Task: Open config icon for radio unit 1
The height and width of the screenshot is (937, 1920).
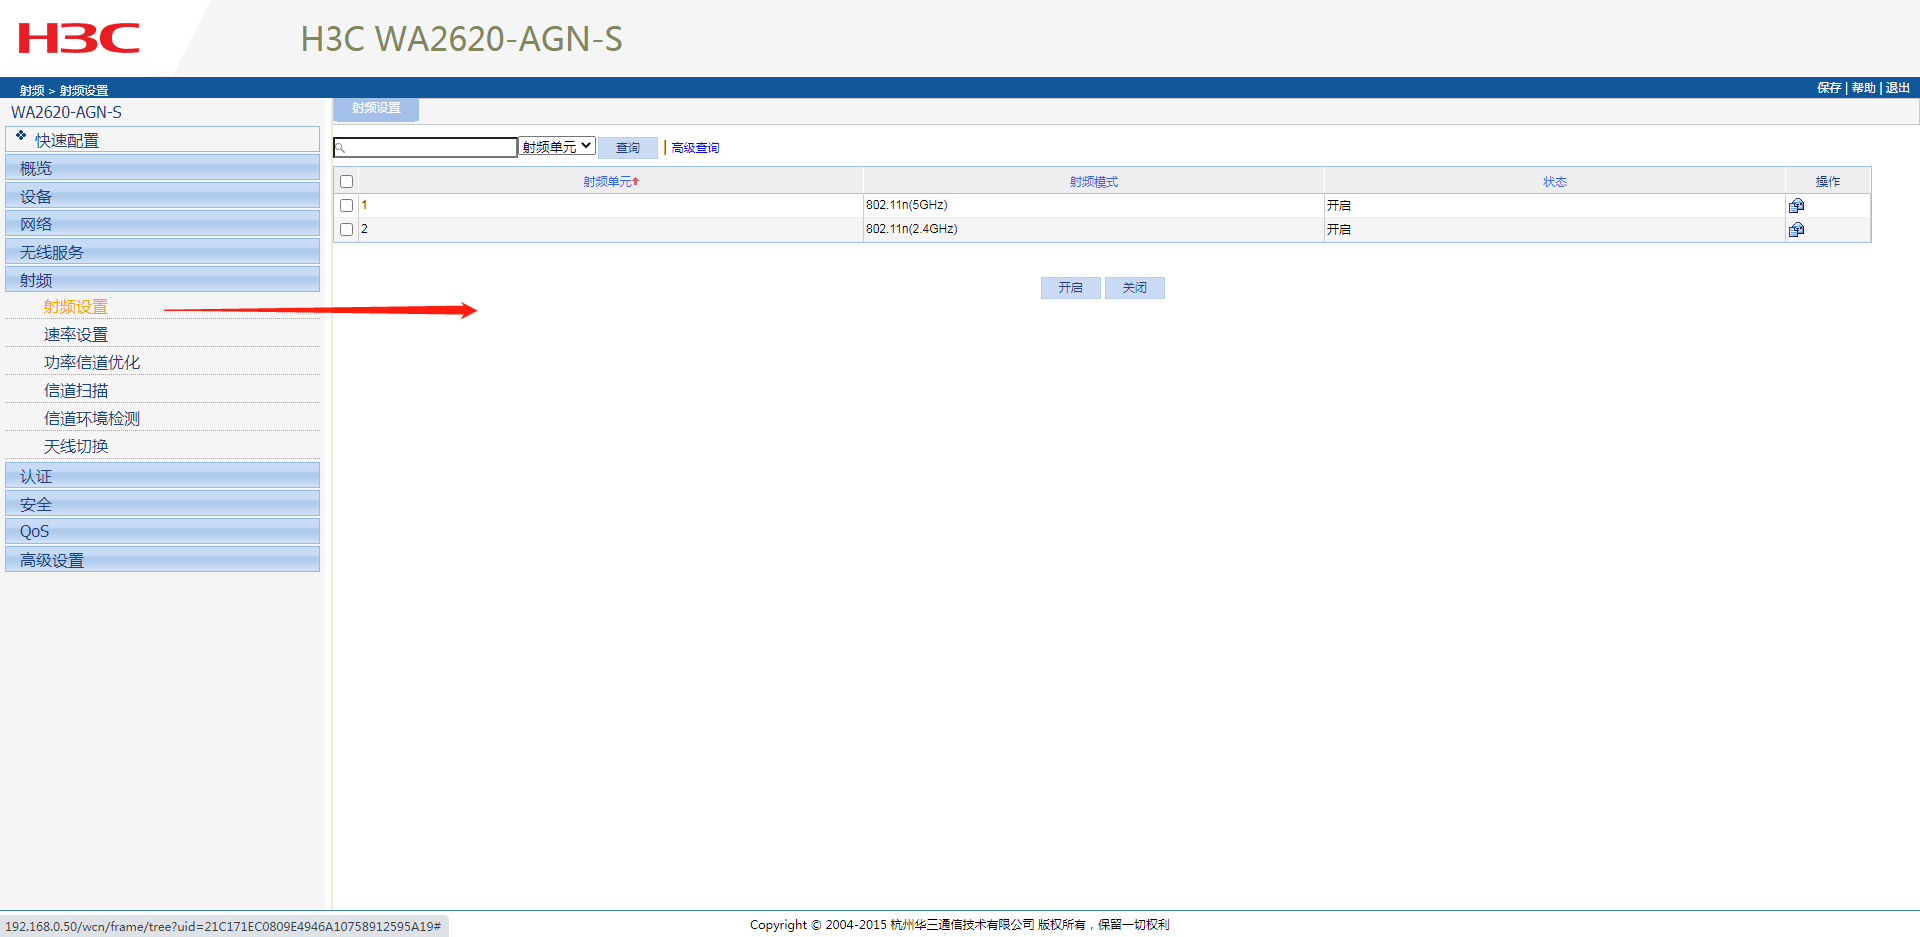Action: click(1796, 205)
